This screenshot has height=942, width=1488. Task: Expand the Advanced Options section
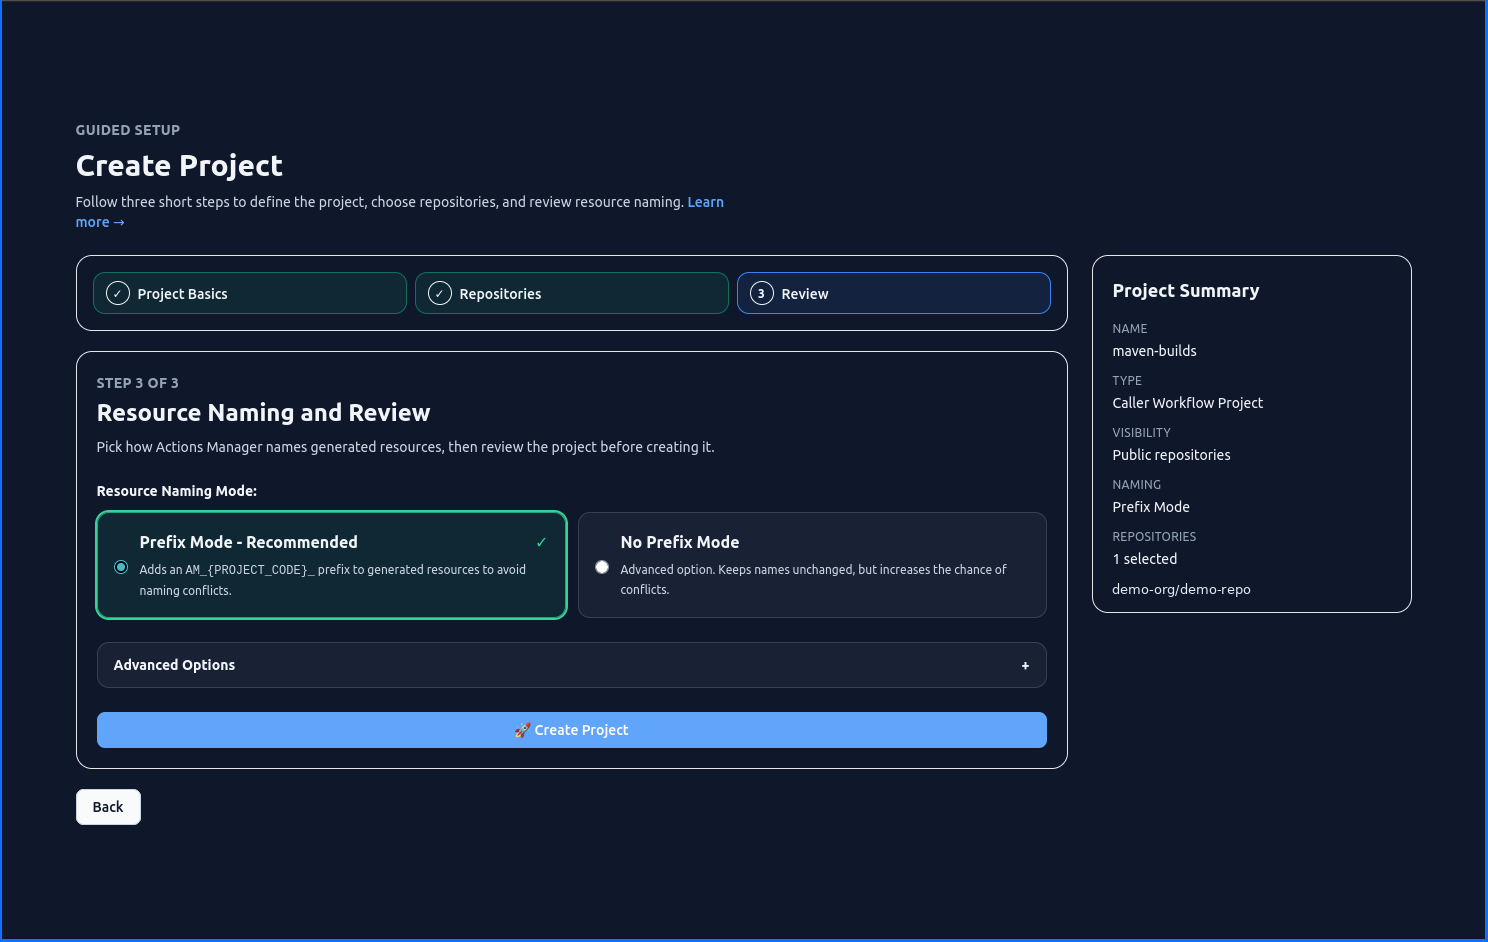572,665
